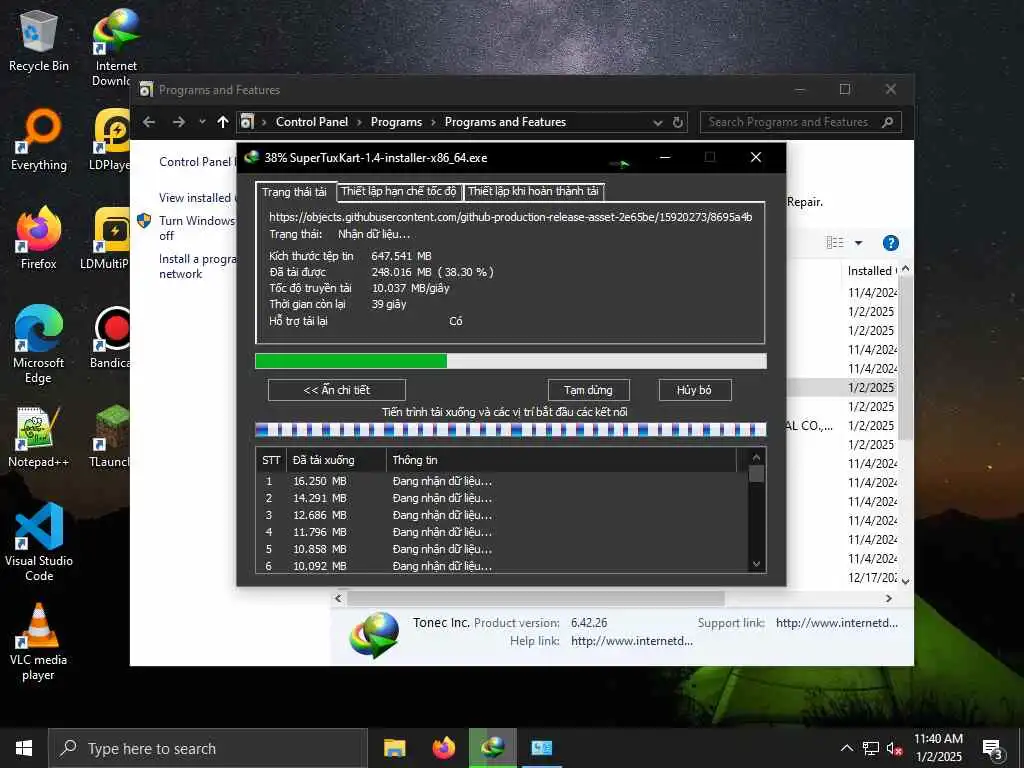Click 'Install a program from the network' link
1024x768 pixels.
tap(197, 266)
